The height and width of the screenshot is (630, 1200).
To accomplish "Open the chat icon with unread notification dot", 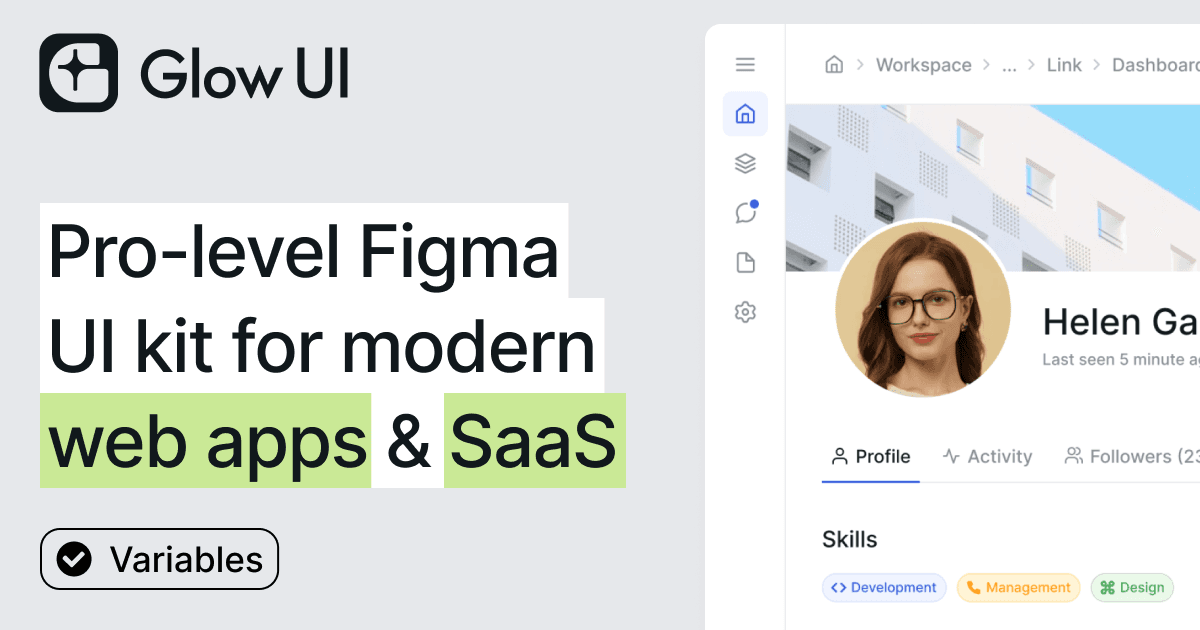I will [745, 212].
